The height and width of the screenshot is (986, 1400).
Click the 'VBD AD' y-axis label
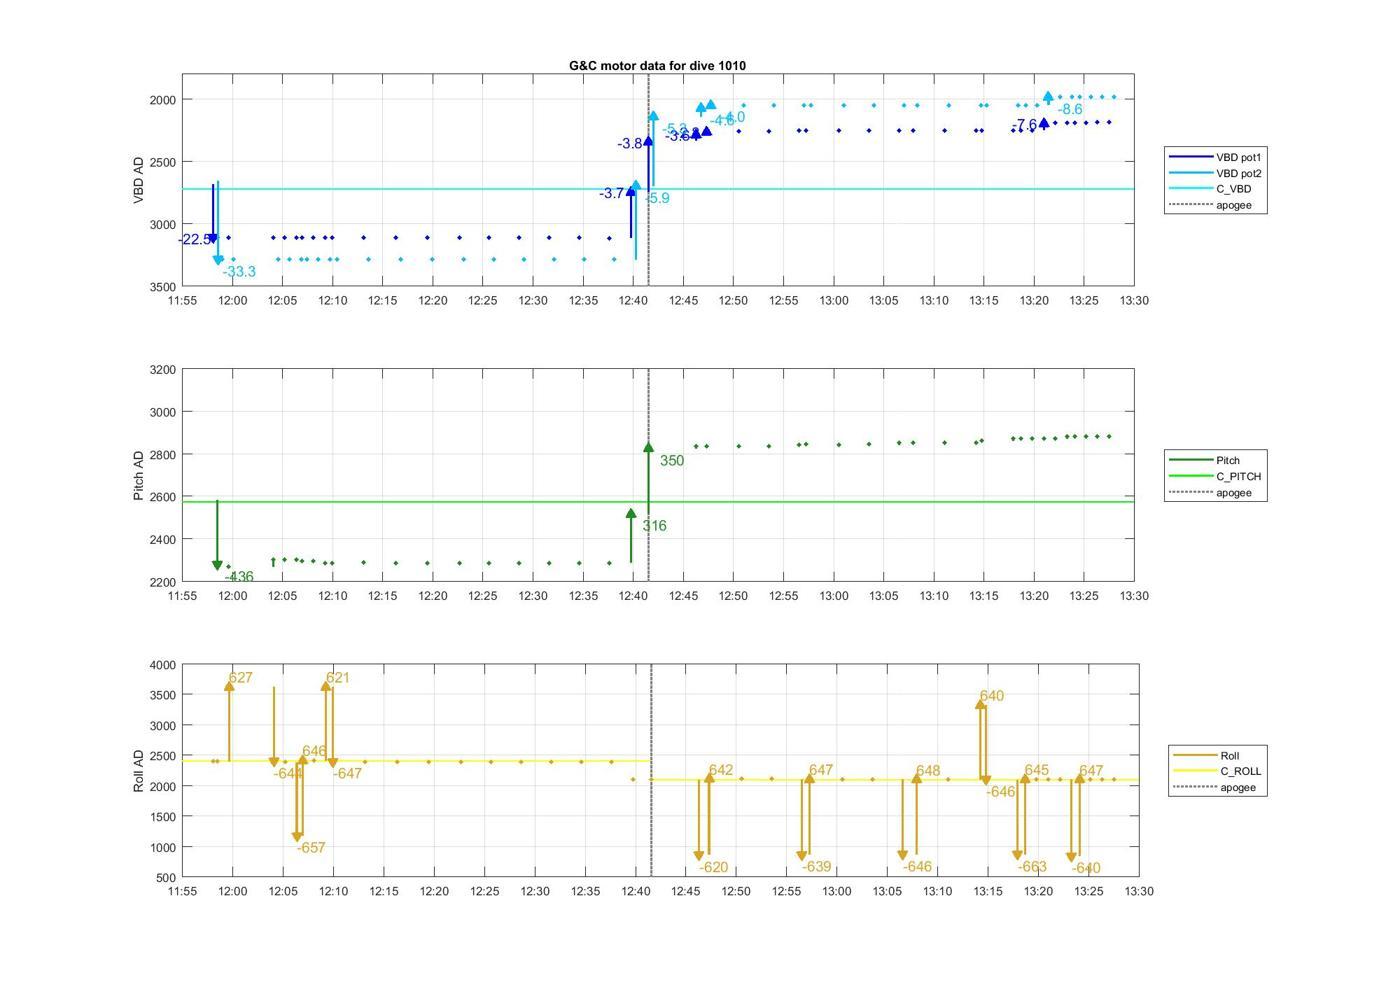click(x=139, y=180)
